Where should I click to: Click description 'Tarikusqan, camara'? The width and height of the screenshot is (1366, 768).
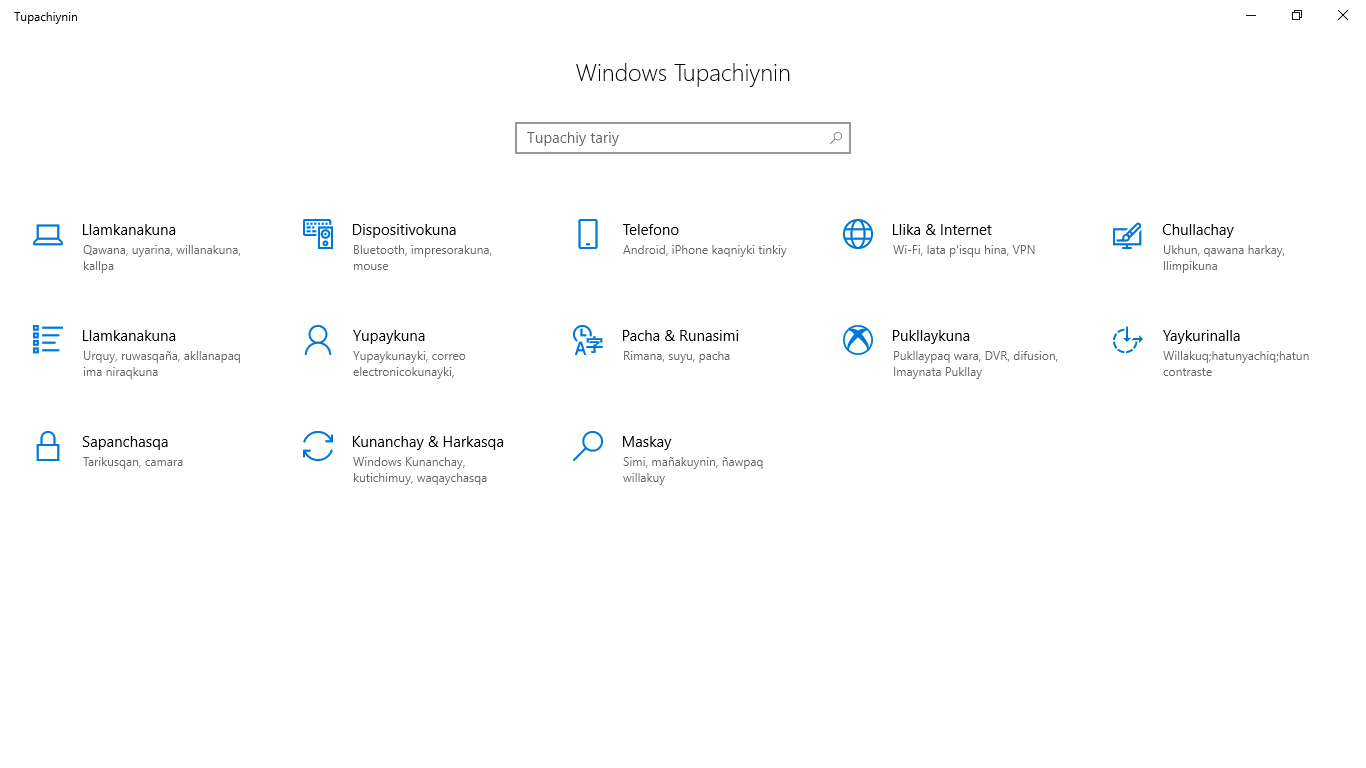pos(133,462)
